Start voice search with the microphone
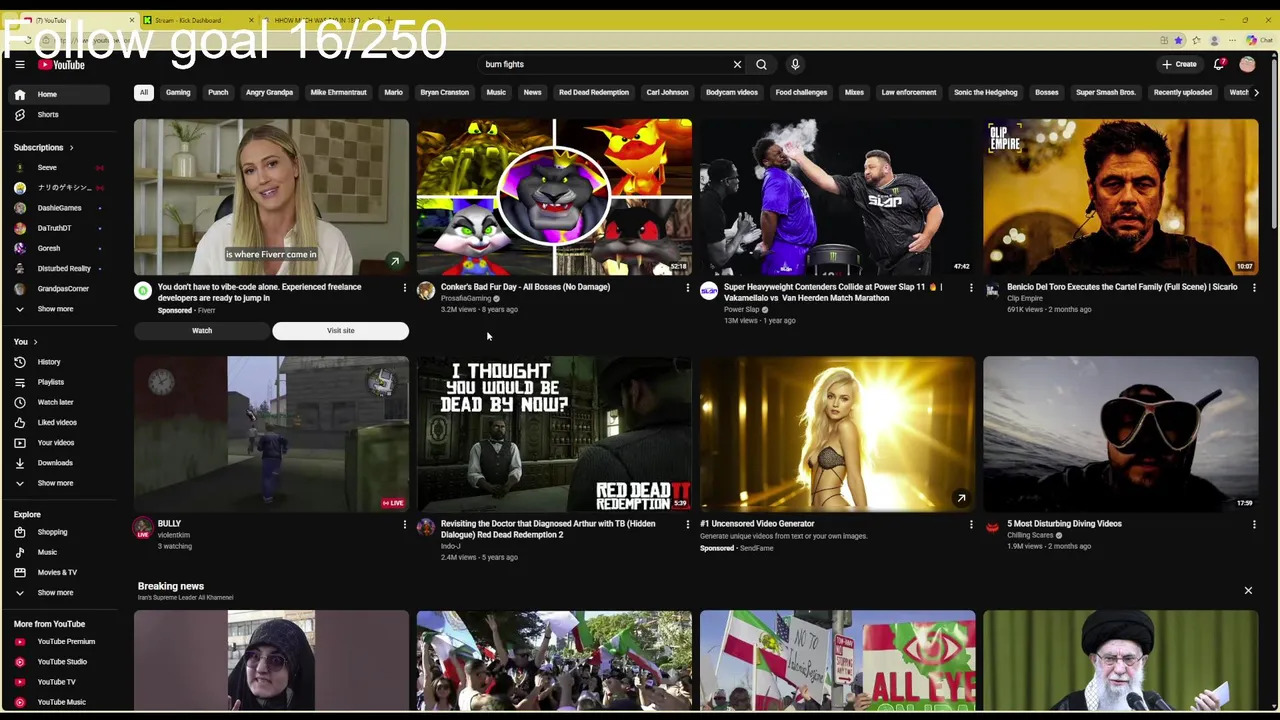The width and height of the screenshot is (1280, 720). point(795,64)
